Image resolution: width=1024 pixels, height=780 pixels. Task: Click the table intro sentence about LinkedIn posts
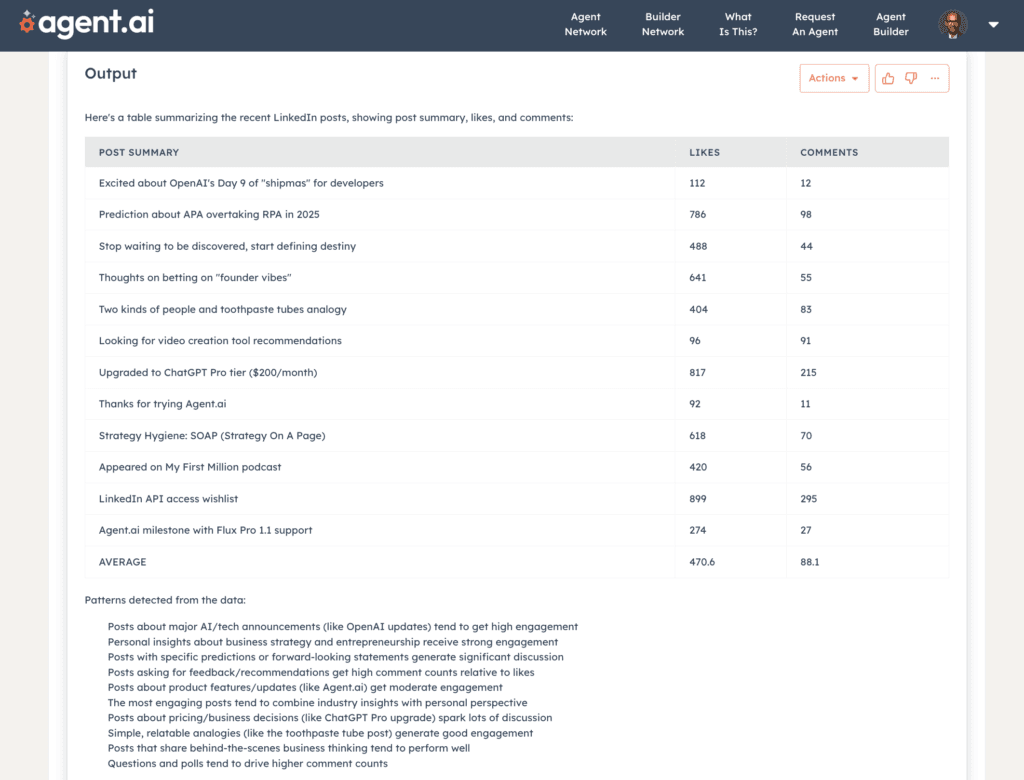[328, 118]
